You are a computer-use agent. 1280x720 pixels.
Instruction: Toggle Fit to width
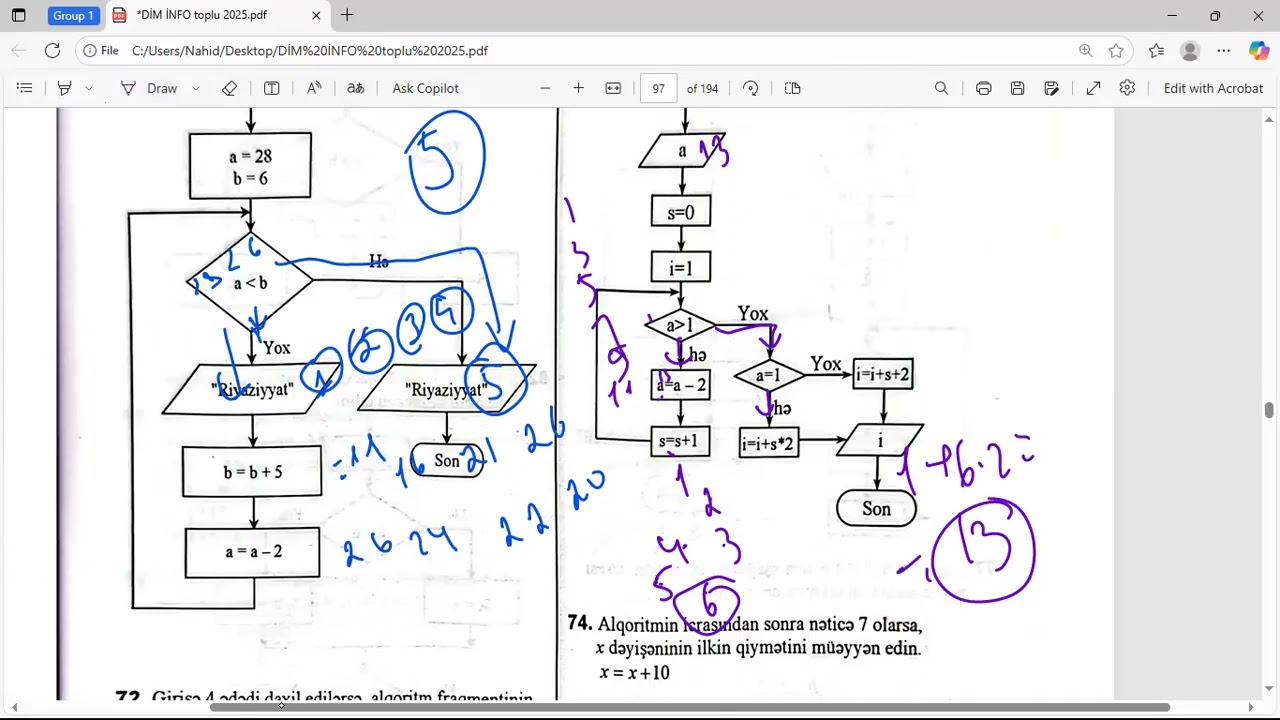(613, 88)
